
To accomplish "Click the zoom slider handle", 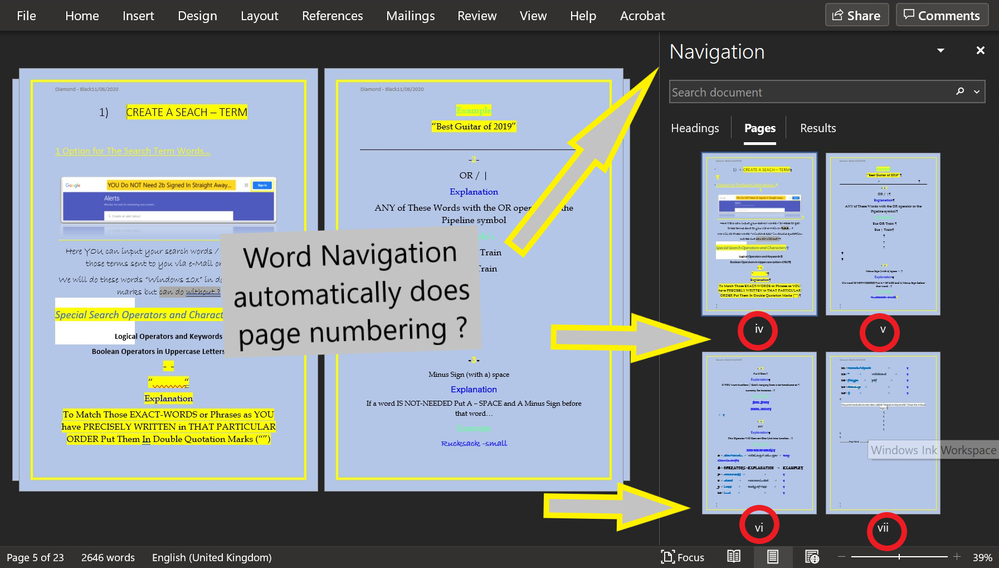I will (899, 557).
